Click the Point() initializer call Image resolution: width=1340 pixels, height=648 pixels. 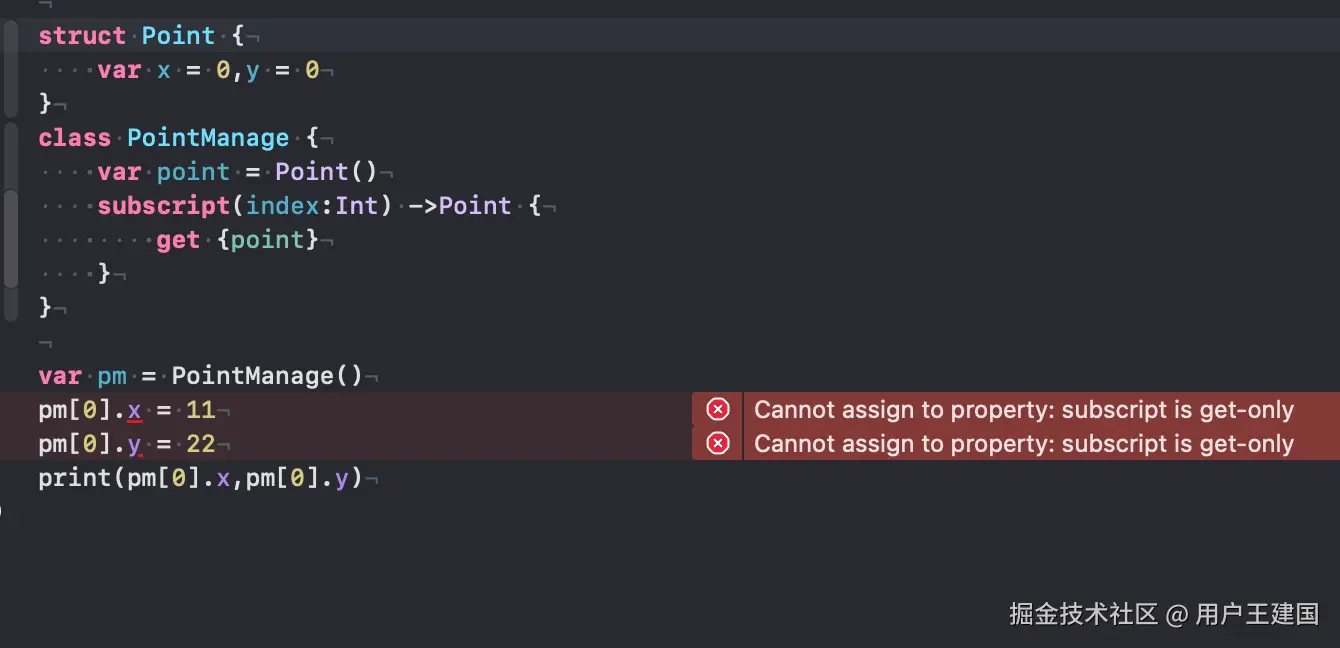326,172
